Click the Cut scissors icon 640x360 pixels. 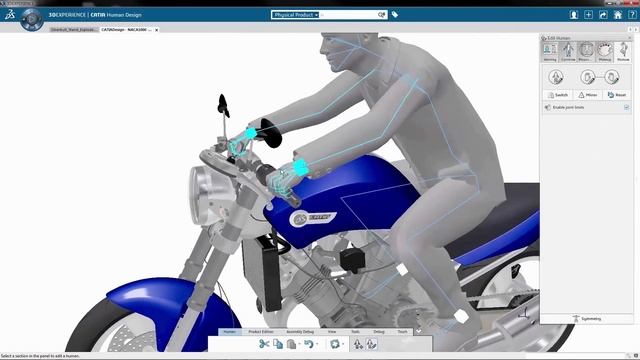pyautogui.click(x=264, y=344)
